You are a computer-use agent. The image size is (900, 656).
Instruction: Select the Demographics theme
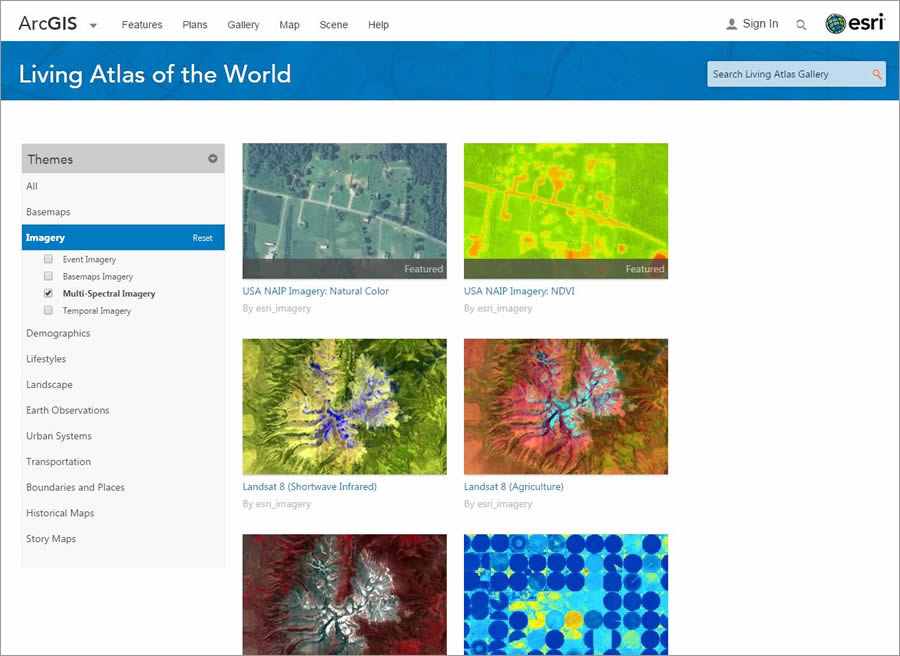[58, 333]
